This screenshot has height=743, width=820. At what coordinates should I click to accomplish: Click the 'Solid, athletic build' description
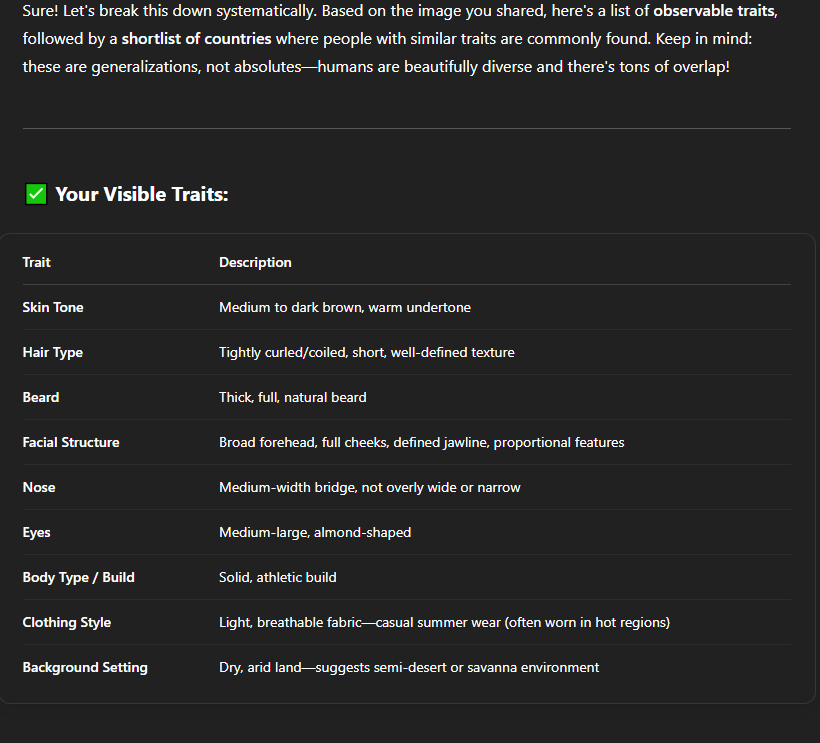point(278,577)
